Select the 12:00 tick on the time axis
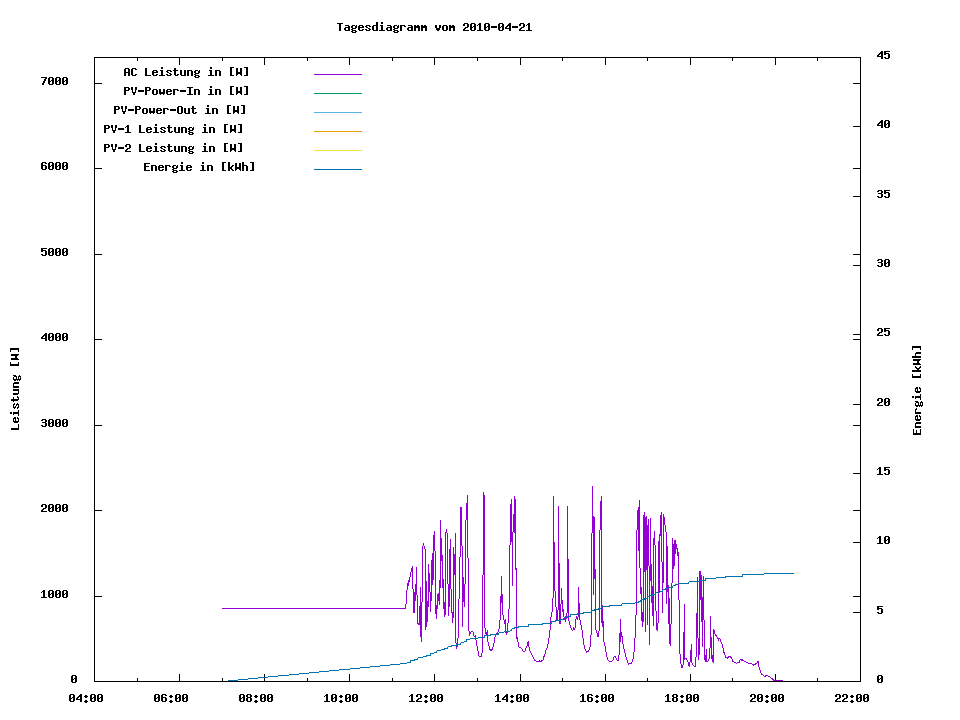Image resolution: width=960 pixels, height=720 pixels. coord(426,698)
